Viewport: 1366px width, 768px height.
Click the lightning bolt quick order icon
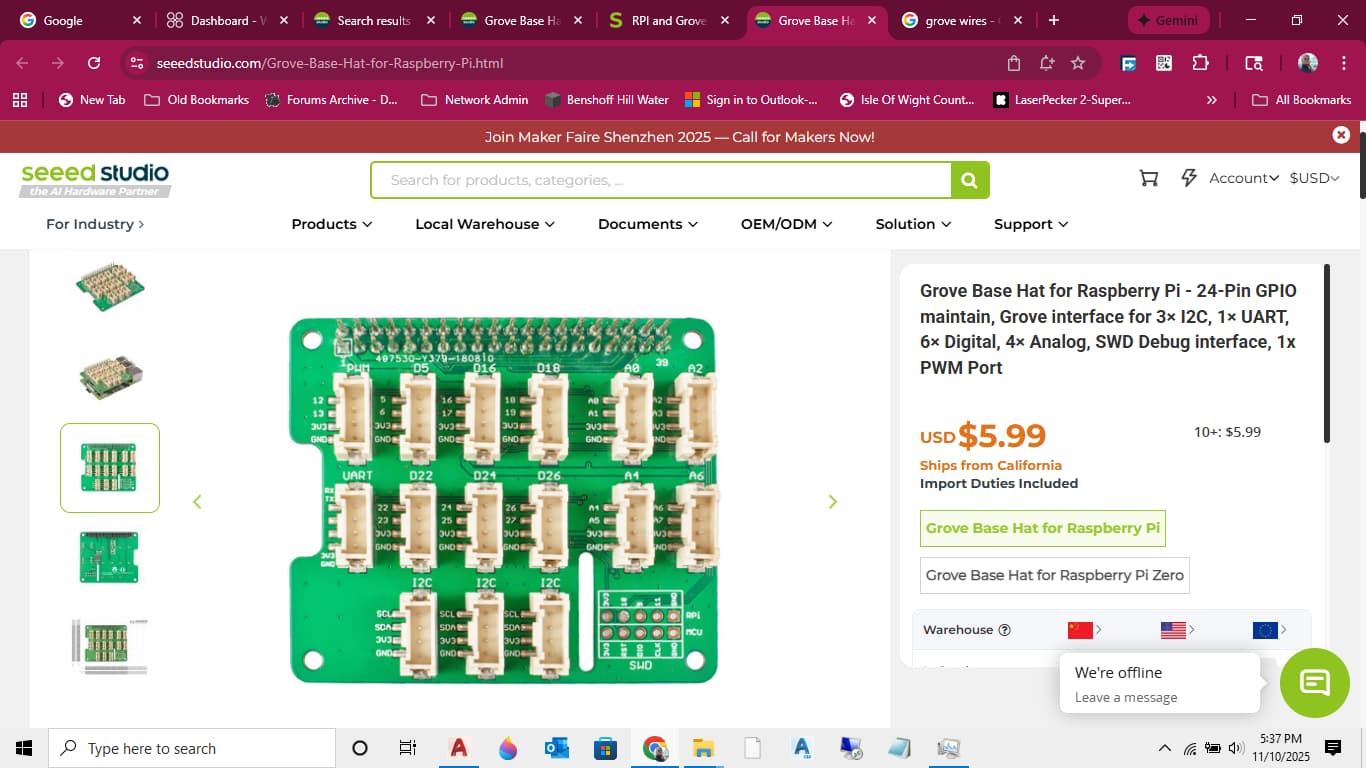pyautogui.click(x=1189, y=178)
